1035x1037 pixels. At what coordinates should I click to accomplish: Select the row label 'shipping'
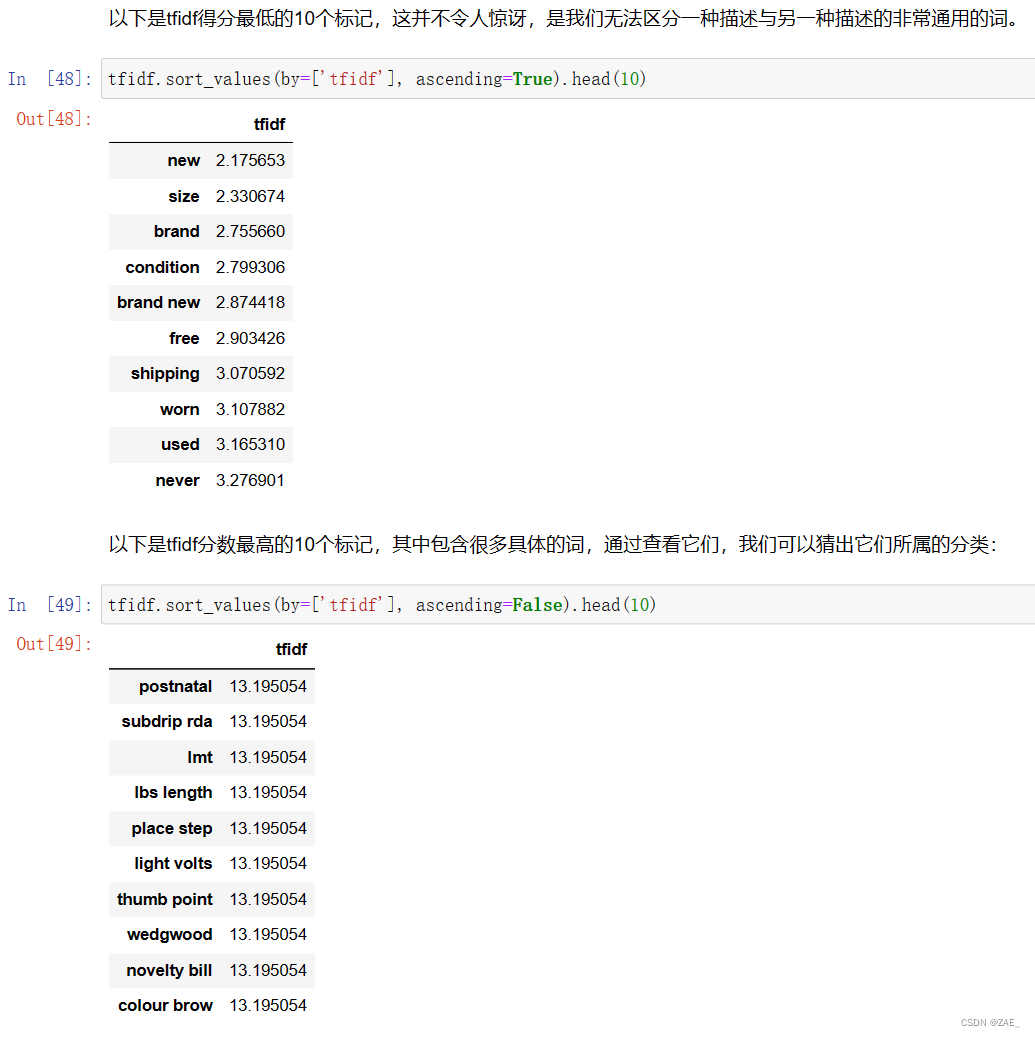[x=165, y=374]
